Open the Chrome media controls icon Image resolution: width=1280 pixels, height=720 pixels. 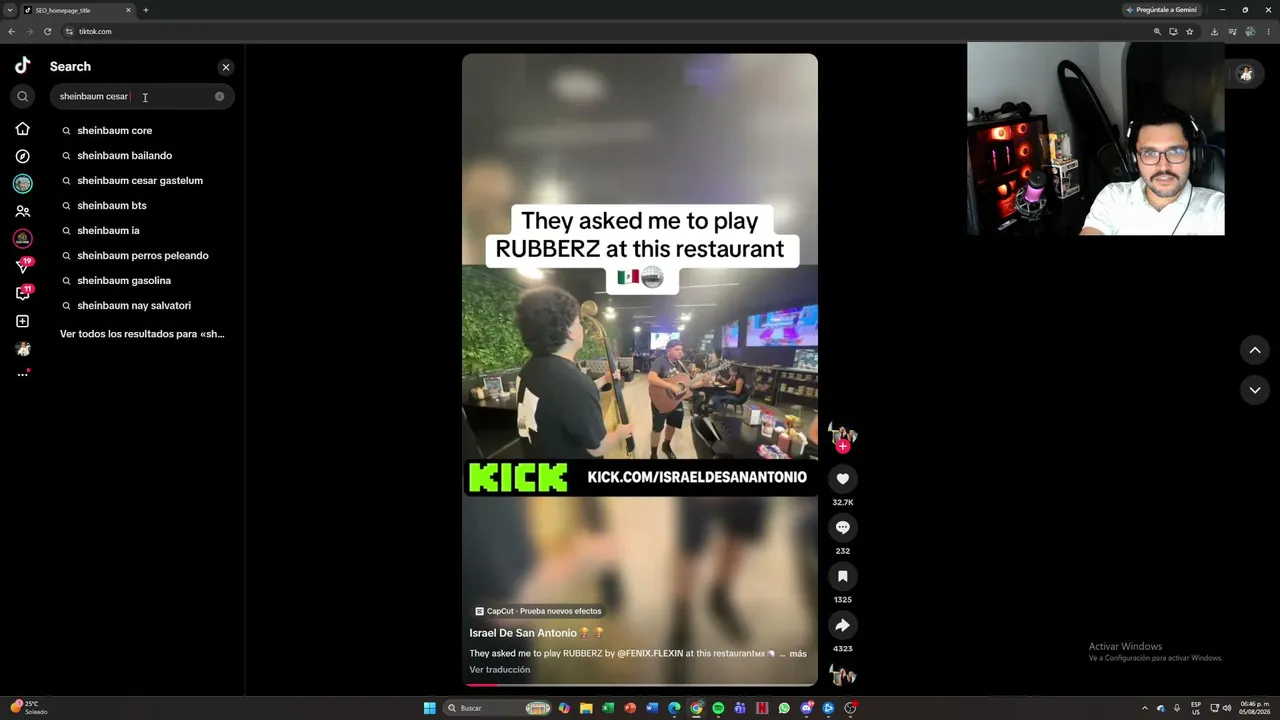tap(1233, 32)
